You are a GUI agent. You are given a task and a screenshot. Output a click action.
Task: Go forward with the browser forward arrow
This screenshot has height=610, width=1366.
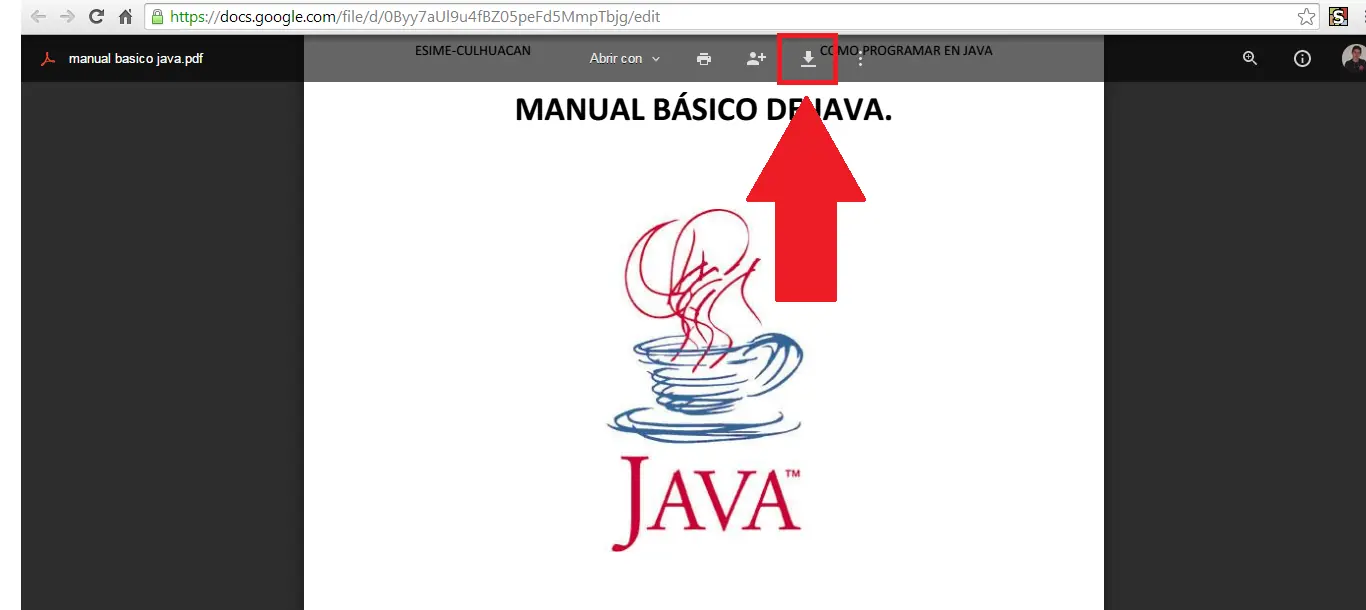tap(68, 17)
